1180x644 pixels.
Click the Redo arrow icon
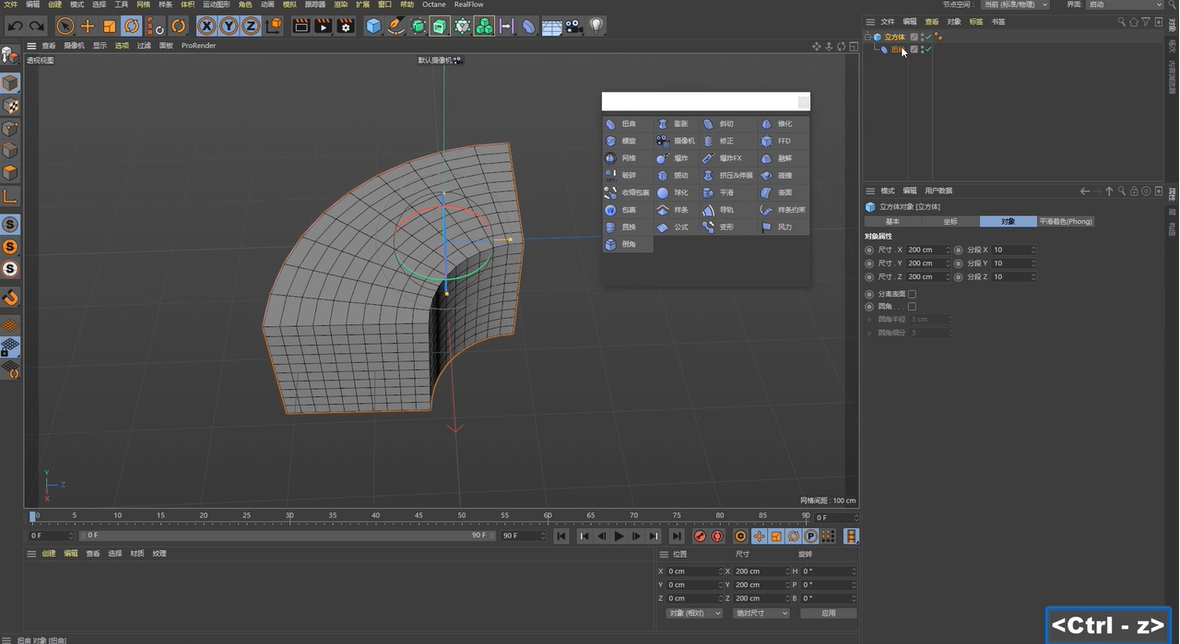(x=36, y=26)
